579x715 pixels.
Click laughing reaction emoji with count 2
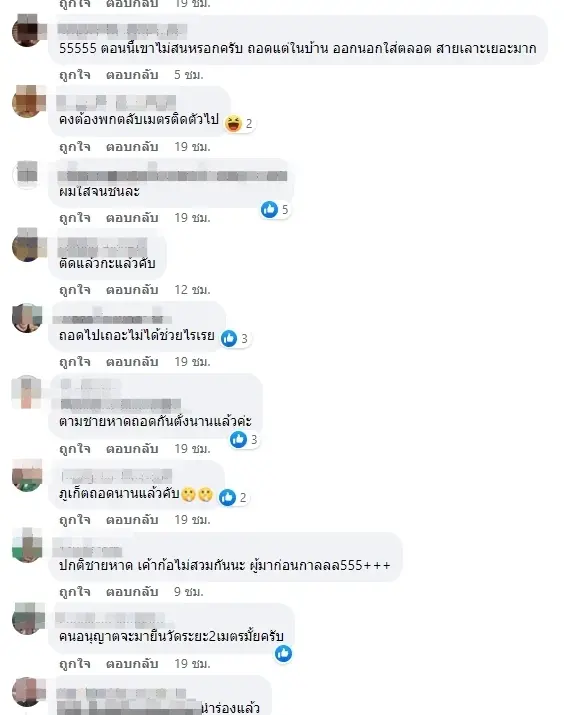(233, 123)
